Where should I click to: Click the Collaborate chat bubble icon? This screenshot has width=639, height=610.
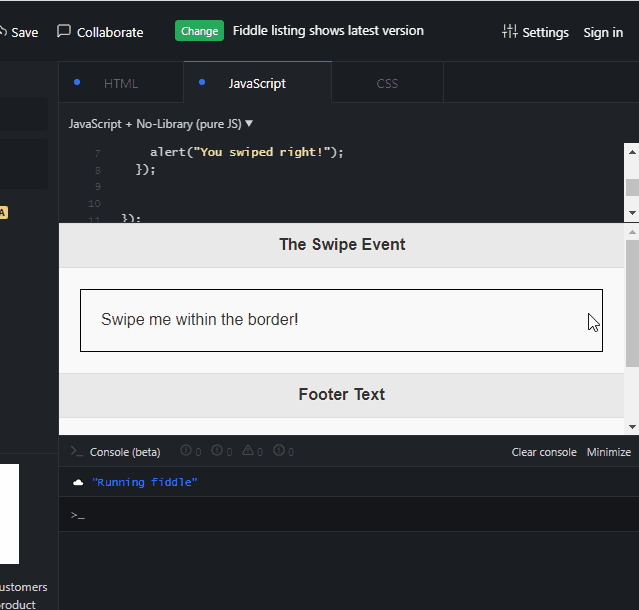64,31
